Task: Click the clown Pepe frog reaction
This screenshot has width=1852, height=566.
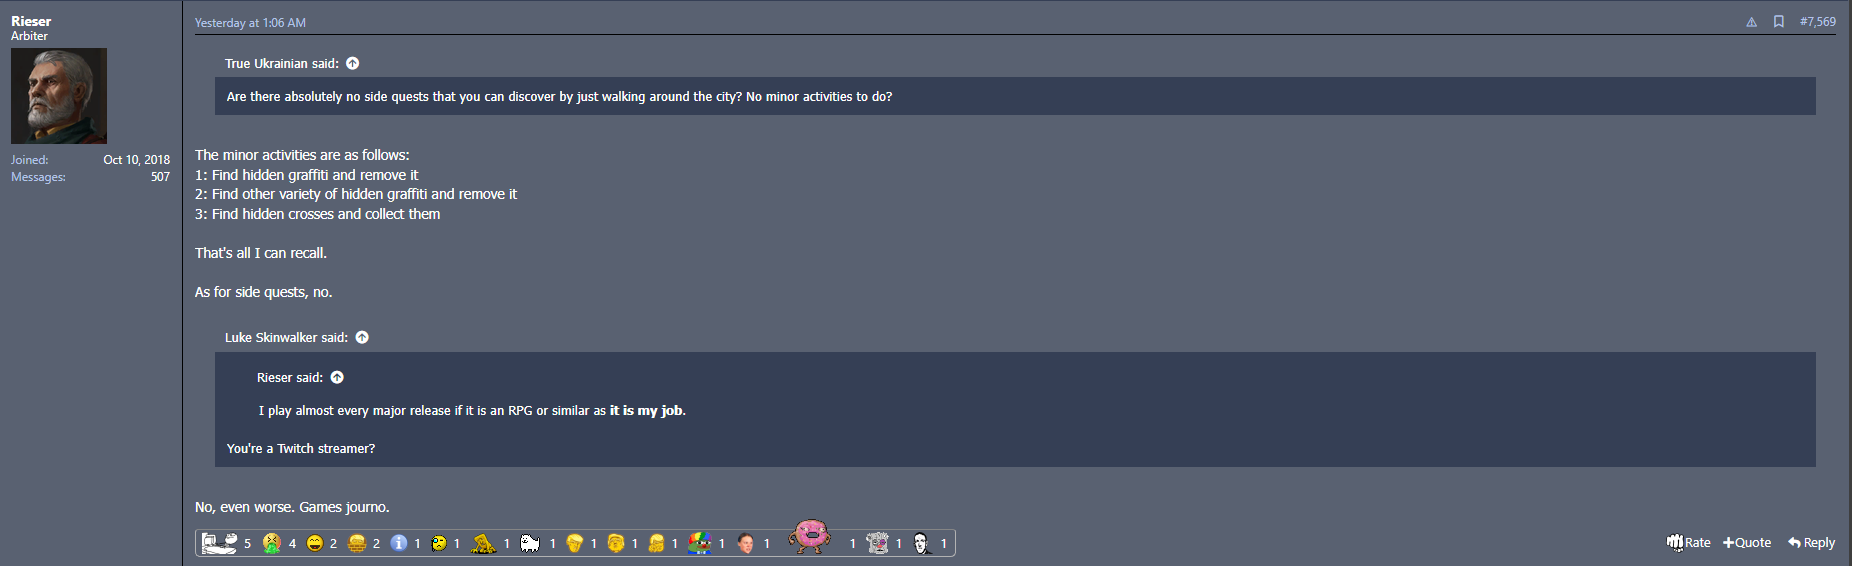Action: coord(700,542)
